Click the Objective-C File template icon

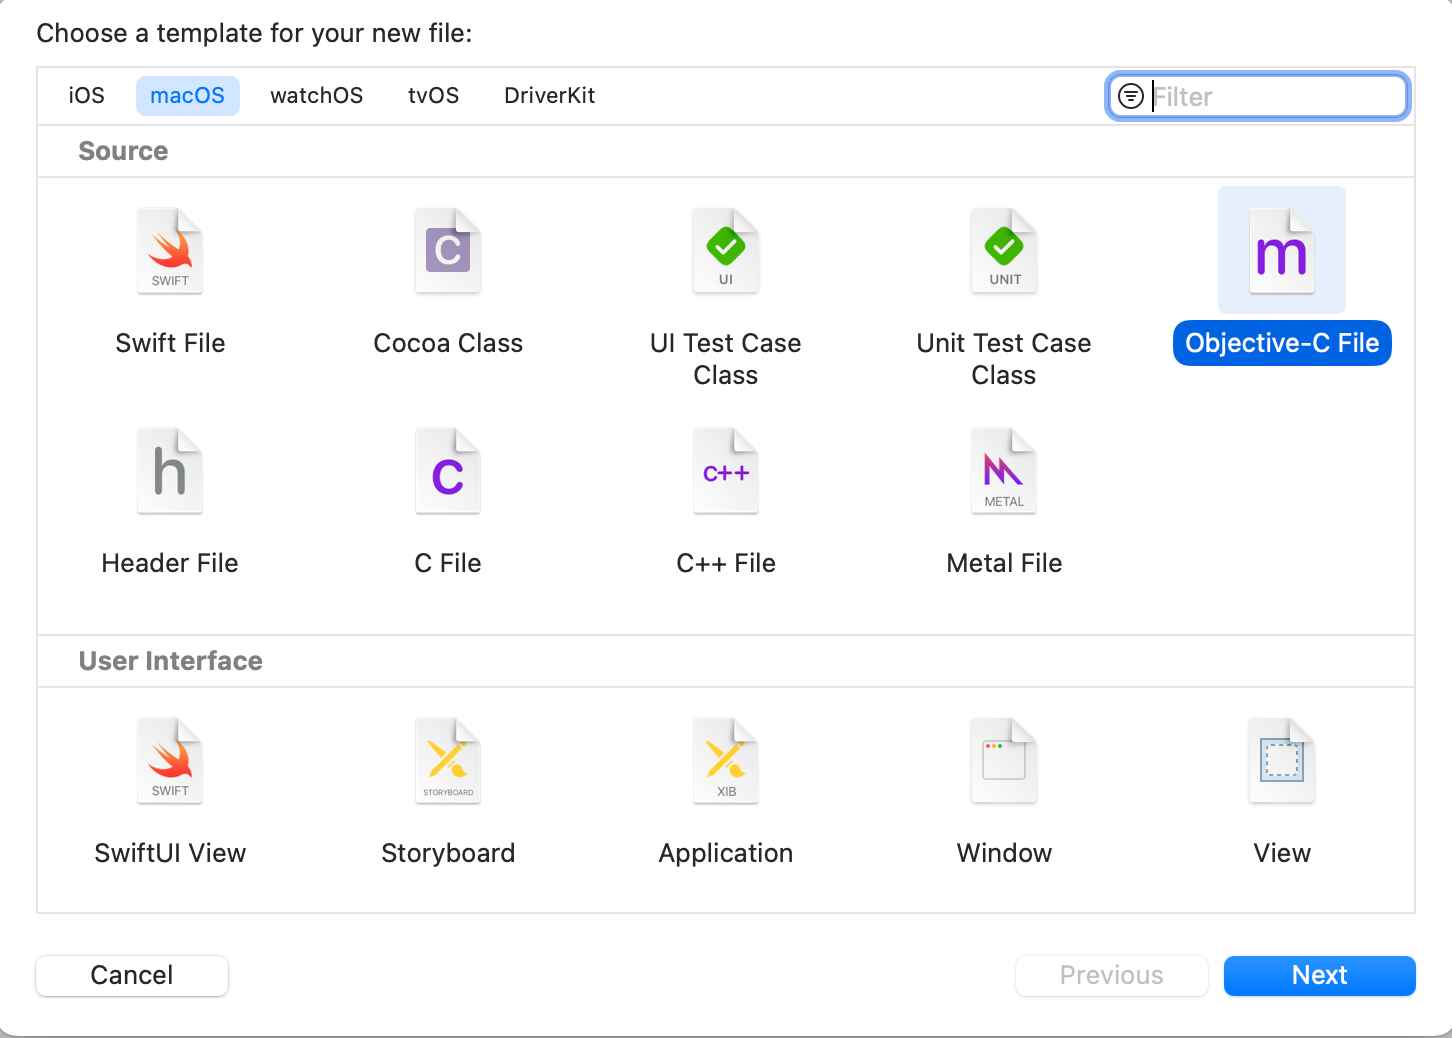[x=1281, y=251]
